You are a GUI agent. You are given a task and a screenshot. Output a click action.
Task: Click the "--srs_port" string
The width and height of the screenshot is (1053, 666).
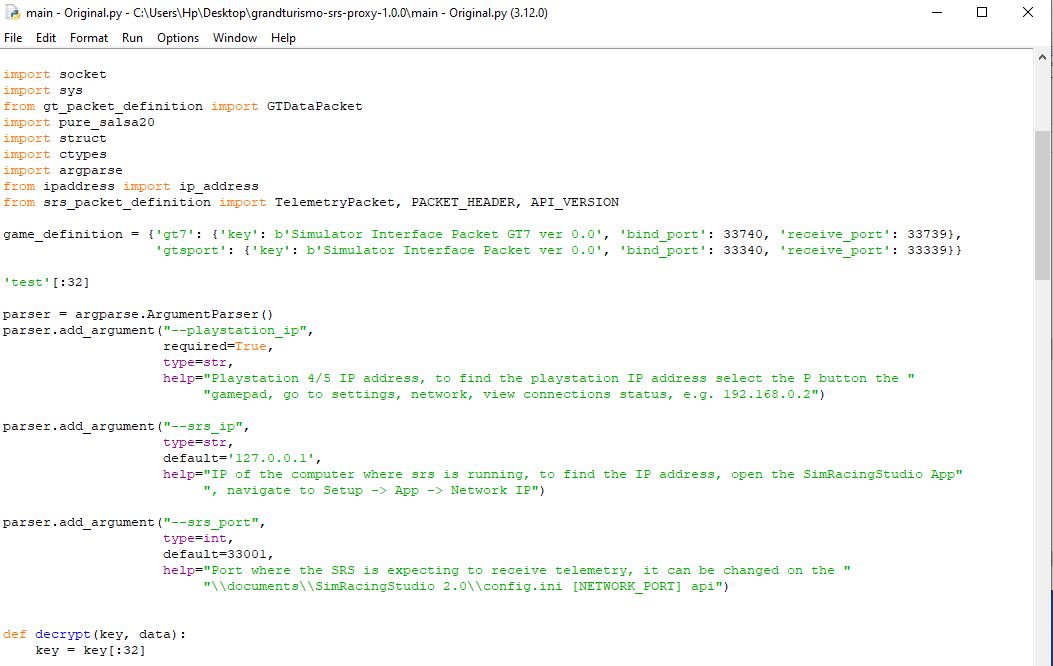tap(210, 522)
